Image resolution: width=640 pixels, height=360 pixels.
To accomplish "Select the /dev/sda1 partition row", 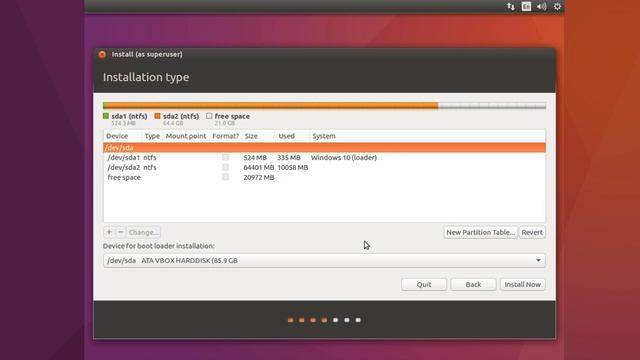I will click(x=324, y=158).
